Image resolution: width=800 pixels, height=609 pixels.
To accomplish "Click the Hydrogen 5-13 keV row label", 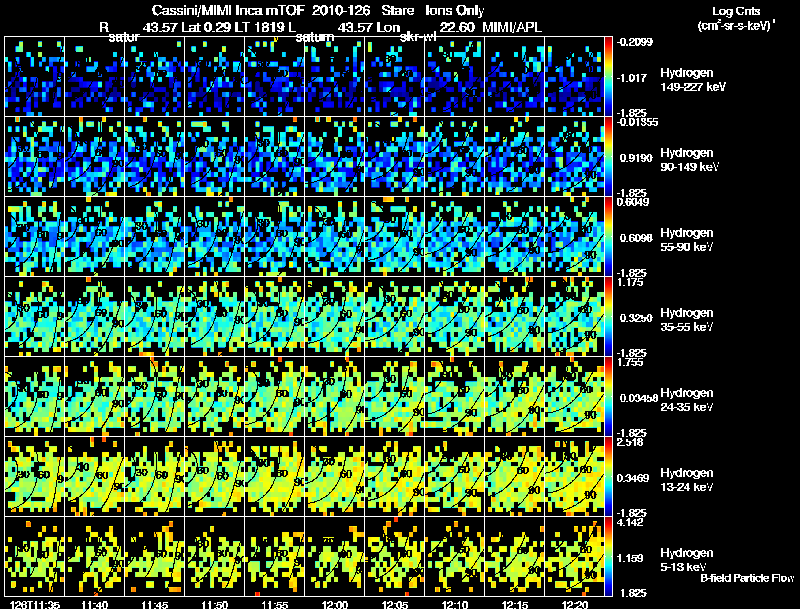I will point(687,560).
